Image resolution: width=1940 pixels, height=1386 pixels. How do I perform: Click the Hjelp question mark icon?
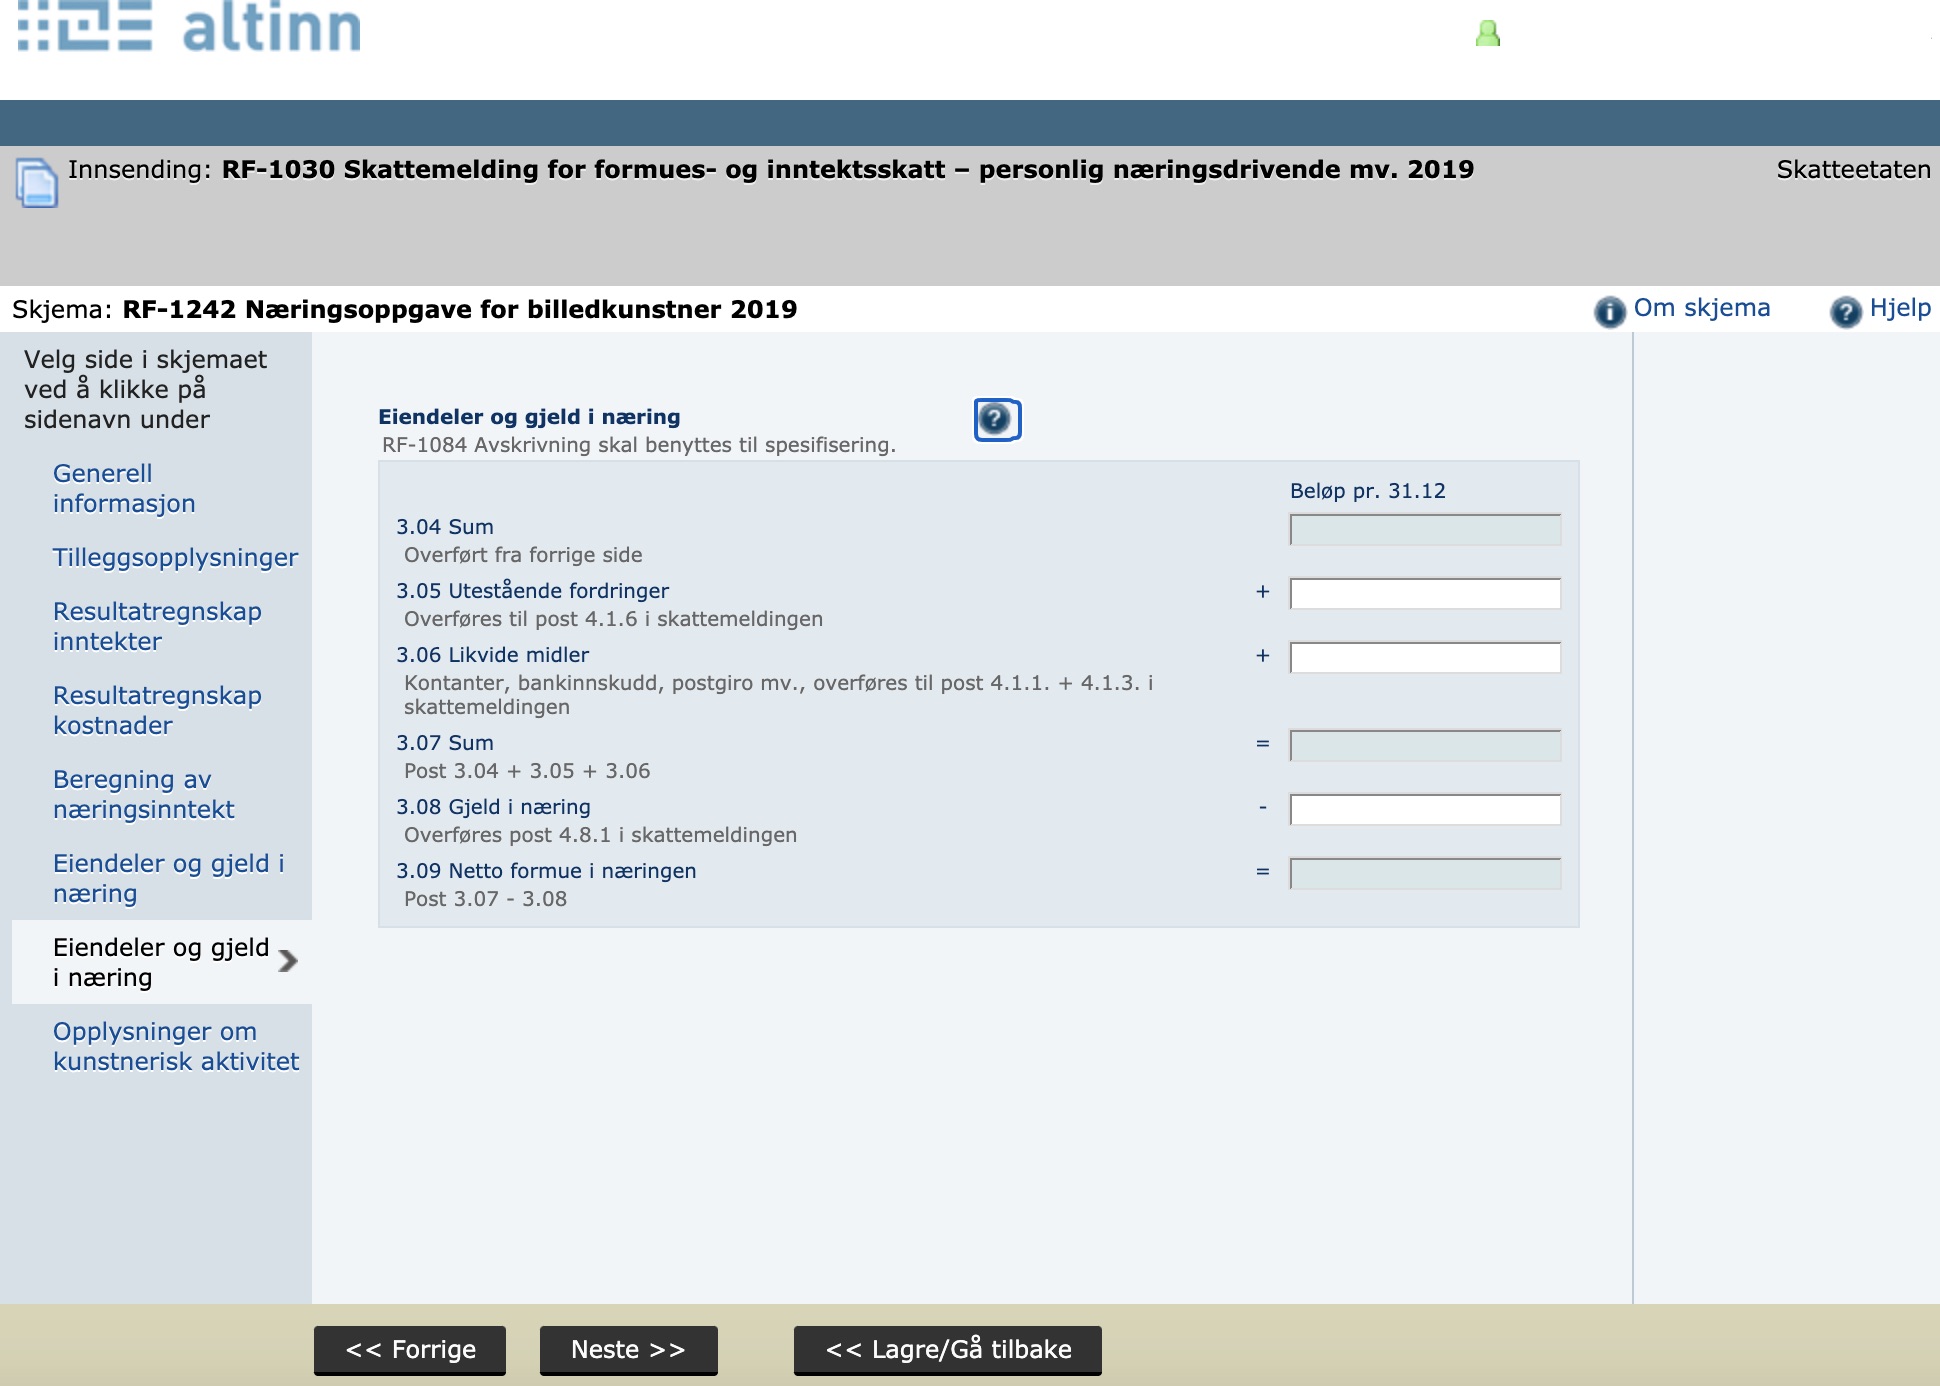[1845, 311]
